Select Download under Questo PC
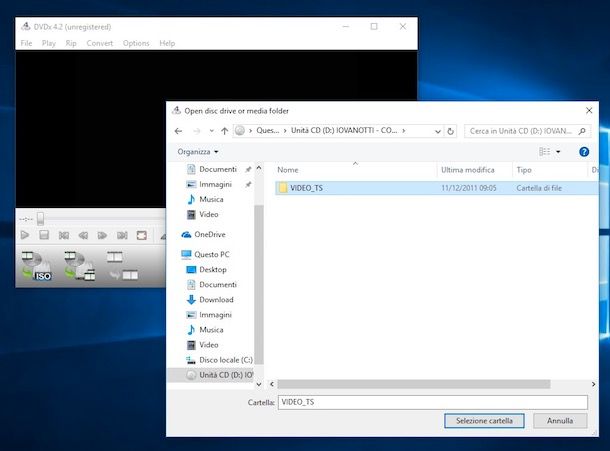Image resolution: width=610 pixels, height=451 pixels. (x=216, y=300)
